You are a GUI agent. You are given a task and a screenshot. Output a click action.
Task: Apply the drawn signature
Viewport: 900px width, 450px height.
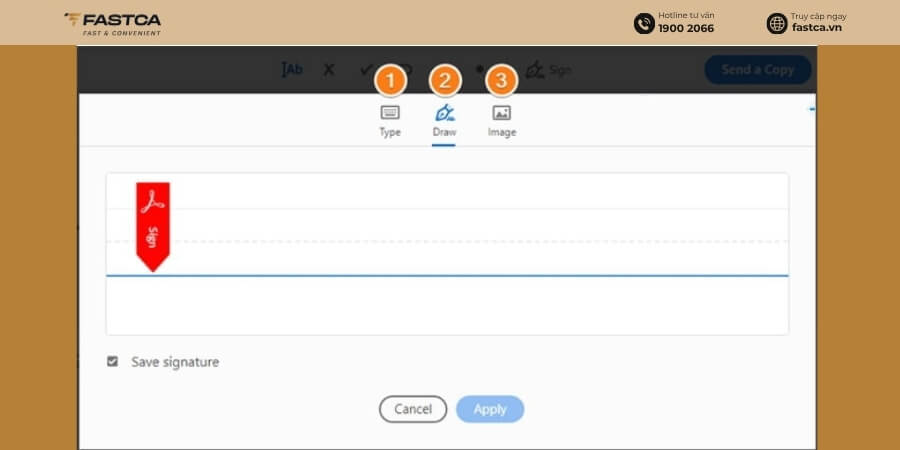point(490,409)
